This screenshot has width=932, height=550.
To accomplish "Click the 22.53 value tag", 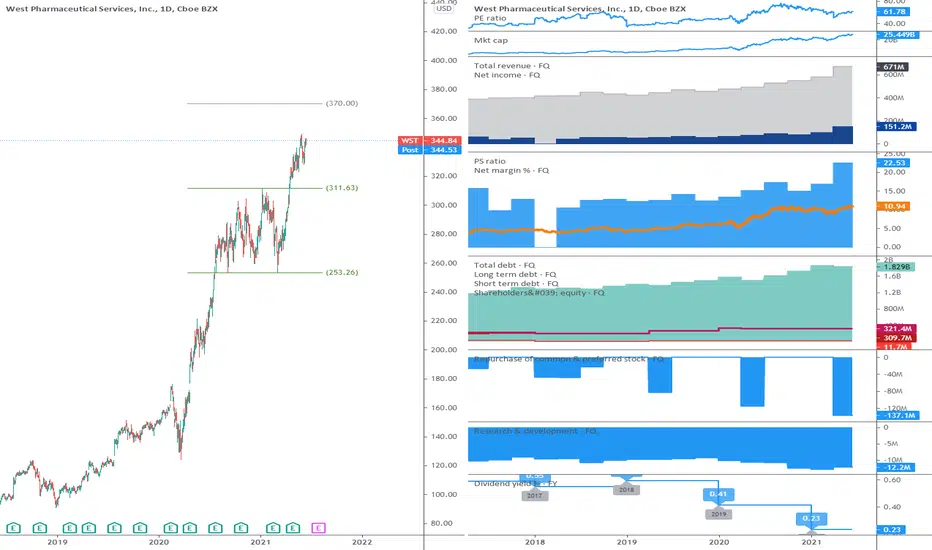I will pyautogui.click(x=894, y=163).
